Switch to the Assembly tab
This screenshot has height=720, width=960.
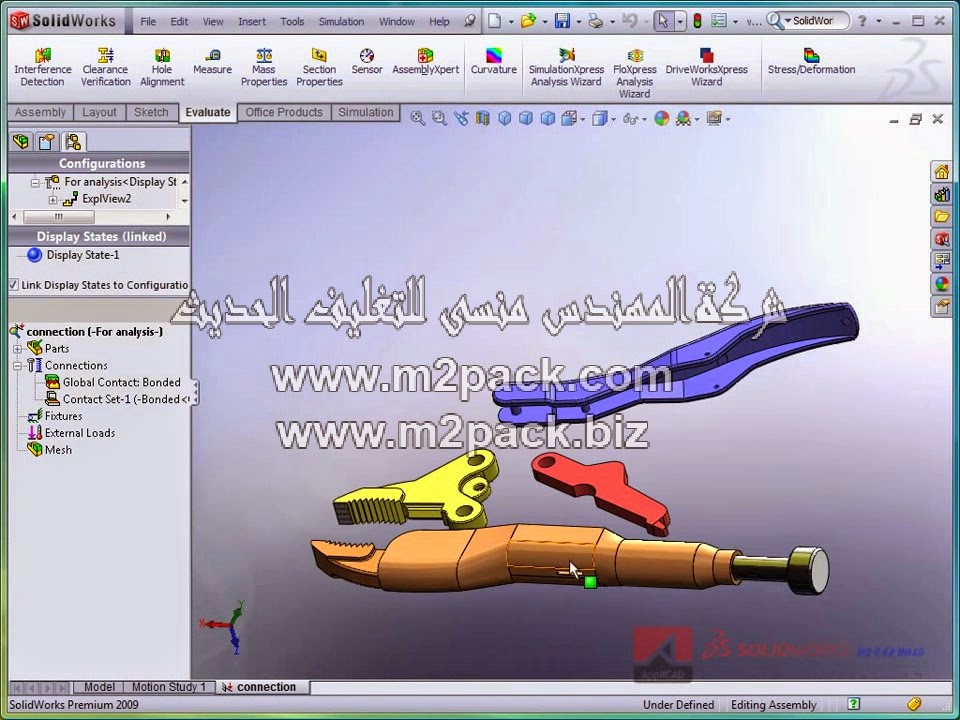40,113
